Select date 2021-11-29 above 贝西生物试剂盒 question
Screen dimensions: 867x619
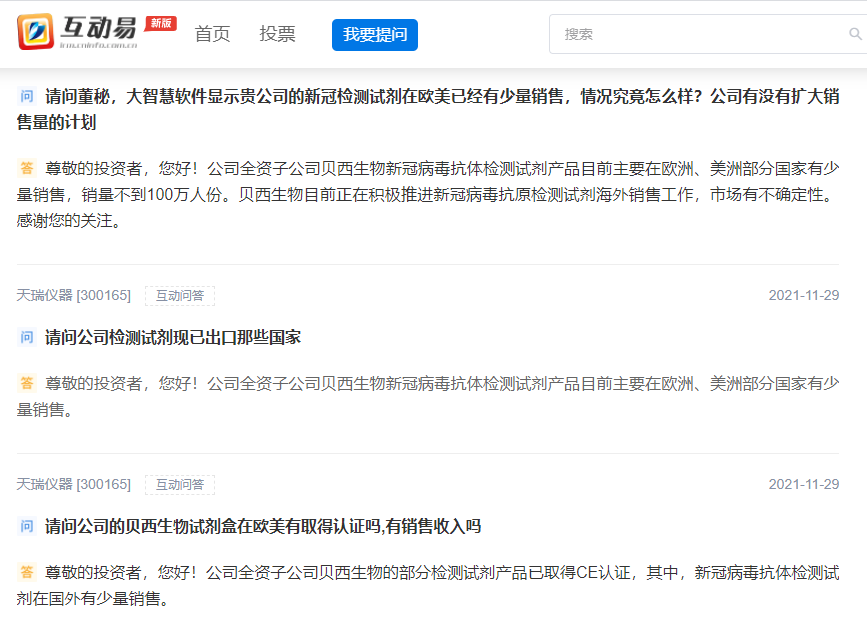click(x=803, y=485)
